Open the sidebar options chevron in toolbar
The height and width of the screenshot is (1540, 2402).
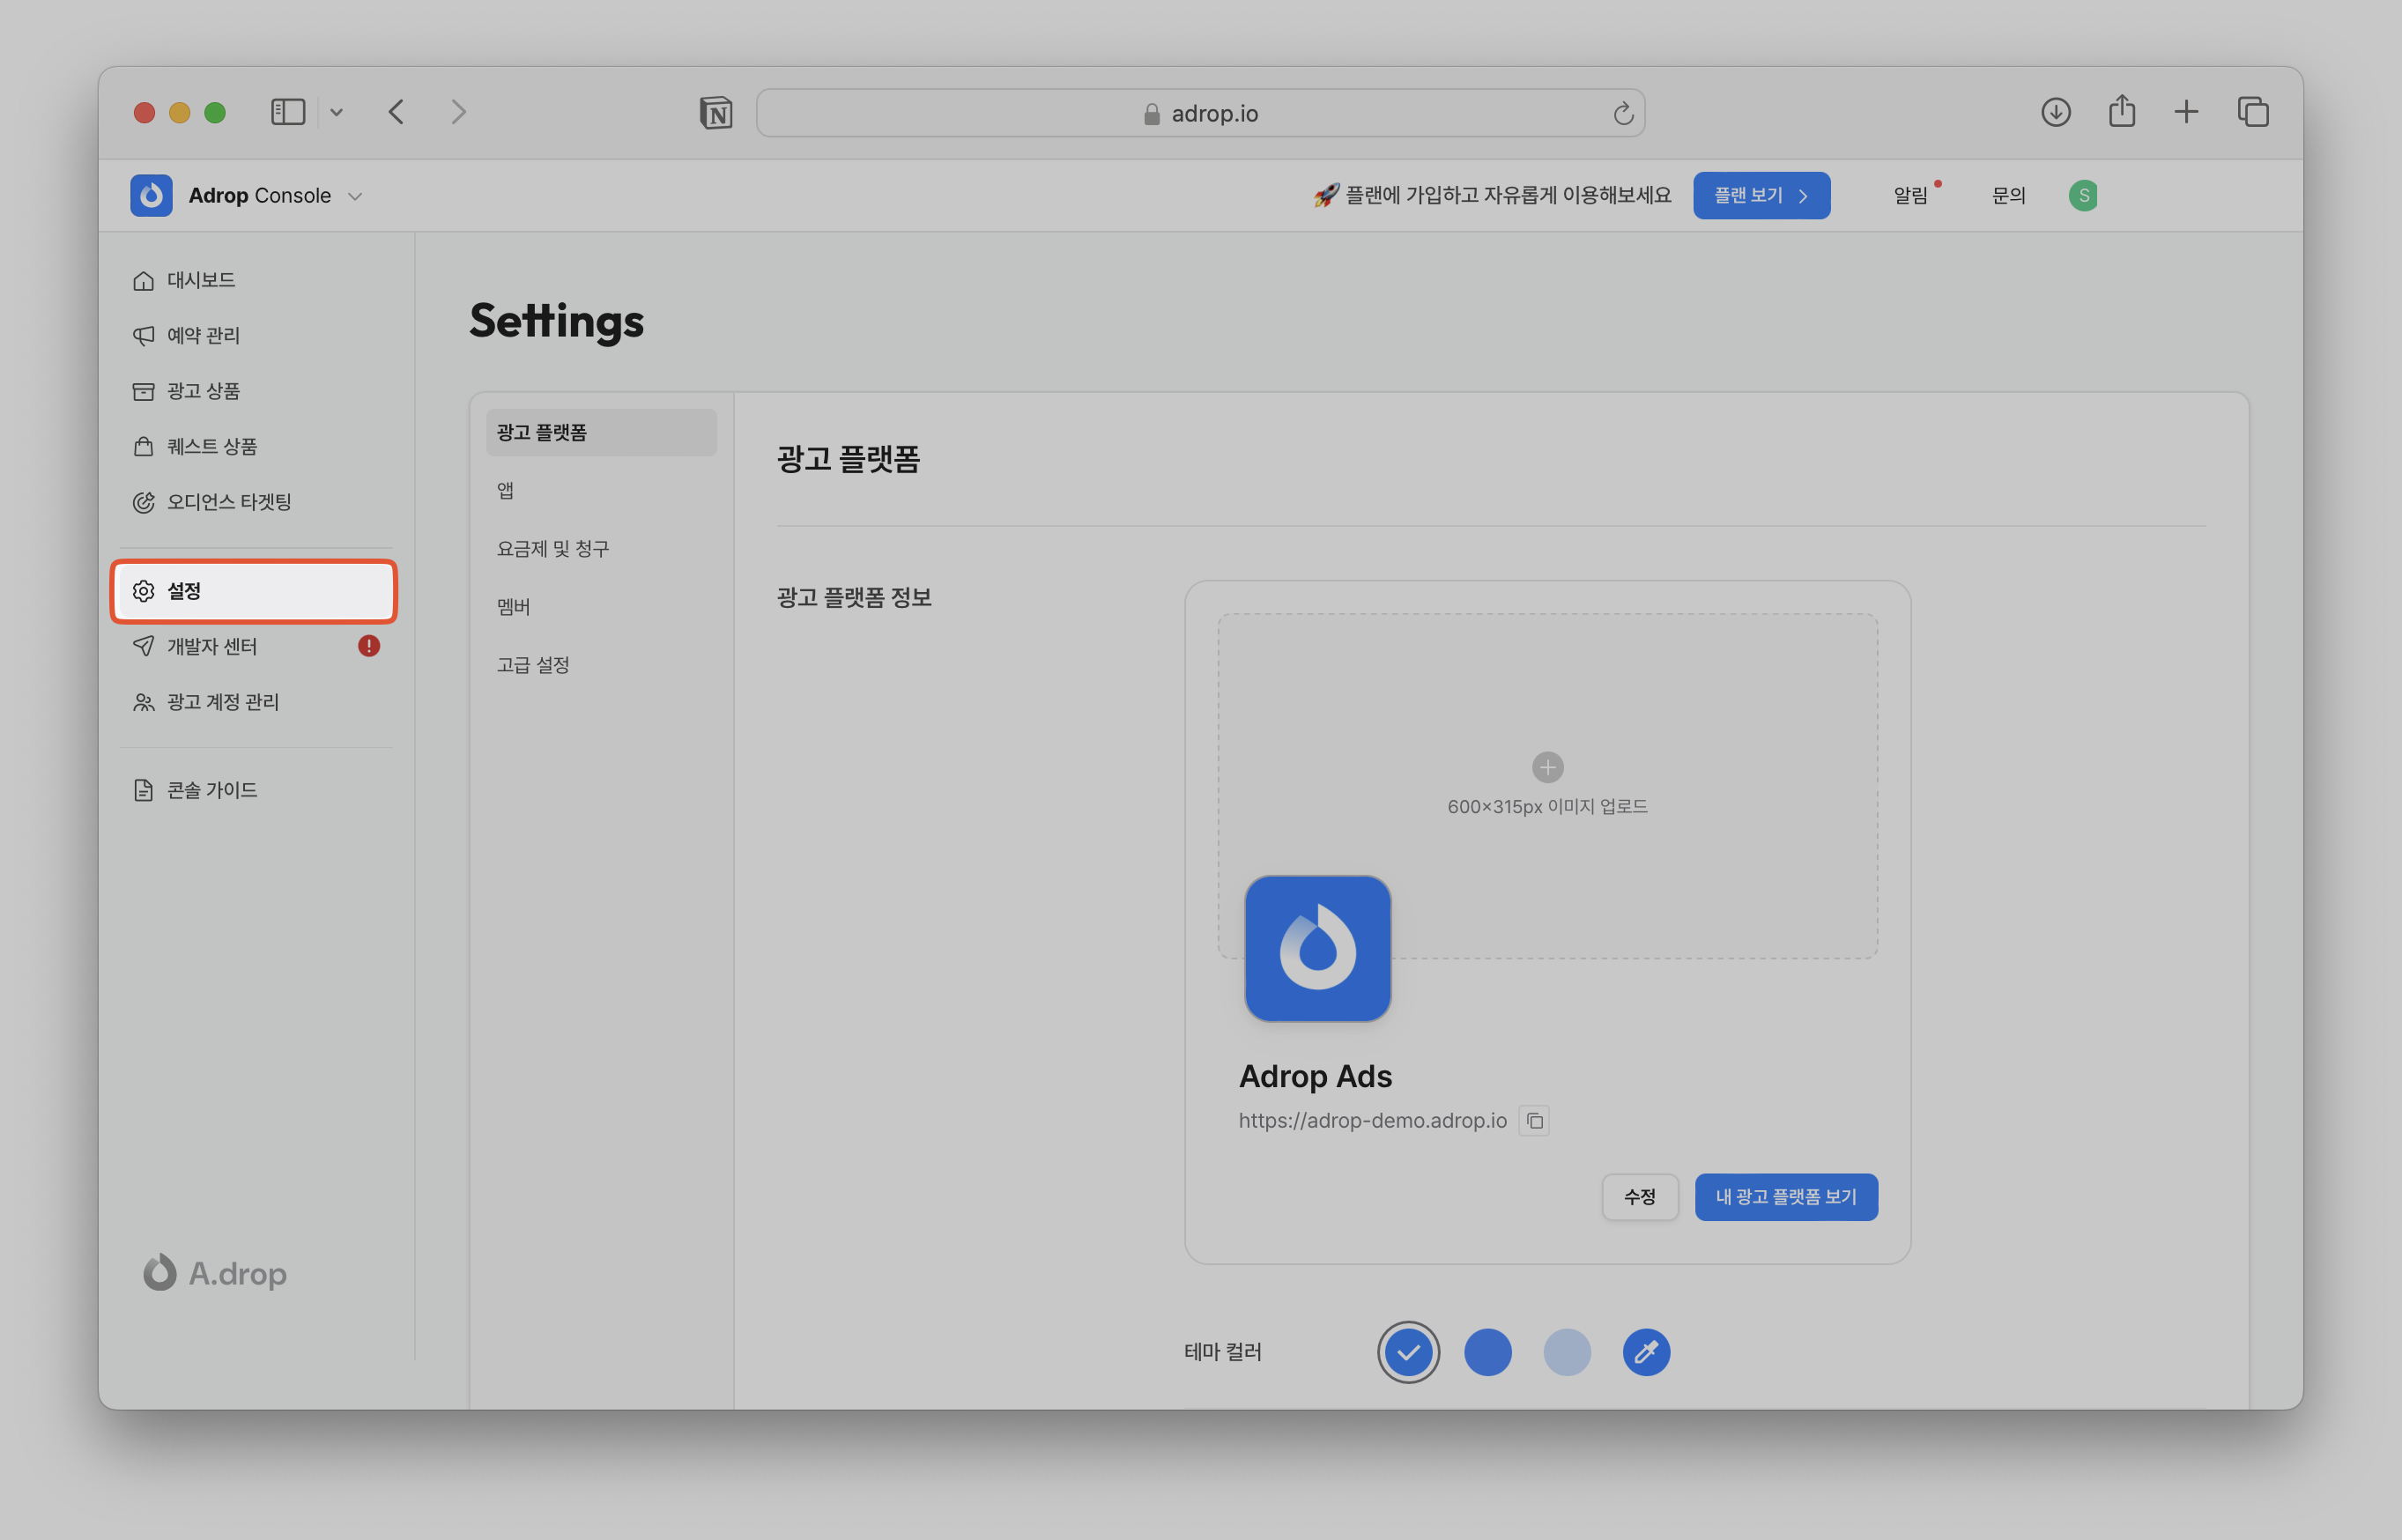point(337,112)
